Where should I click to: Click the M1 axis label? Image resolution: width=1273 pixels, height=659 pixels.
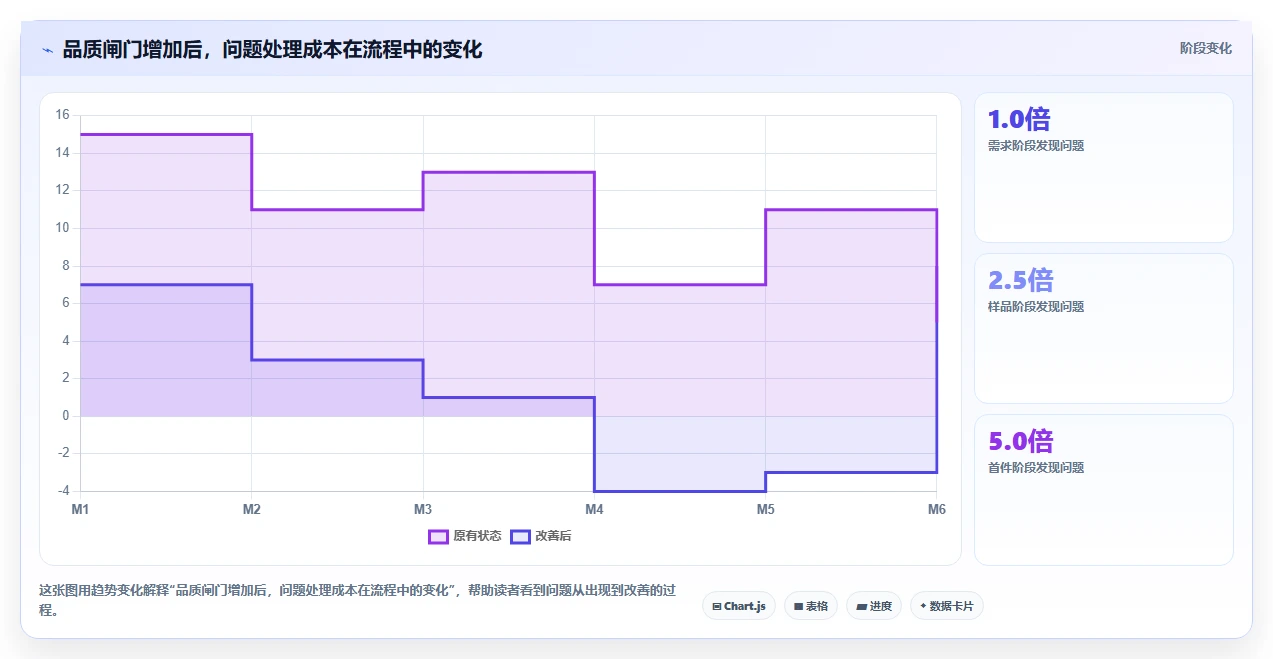tap(80, 510)
